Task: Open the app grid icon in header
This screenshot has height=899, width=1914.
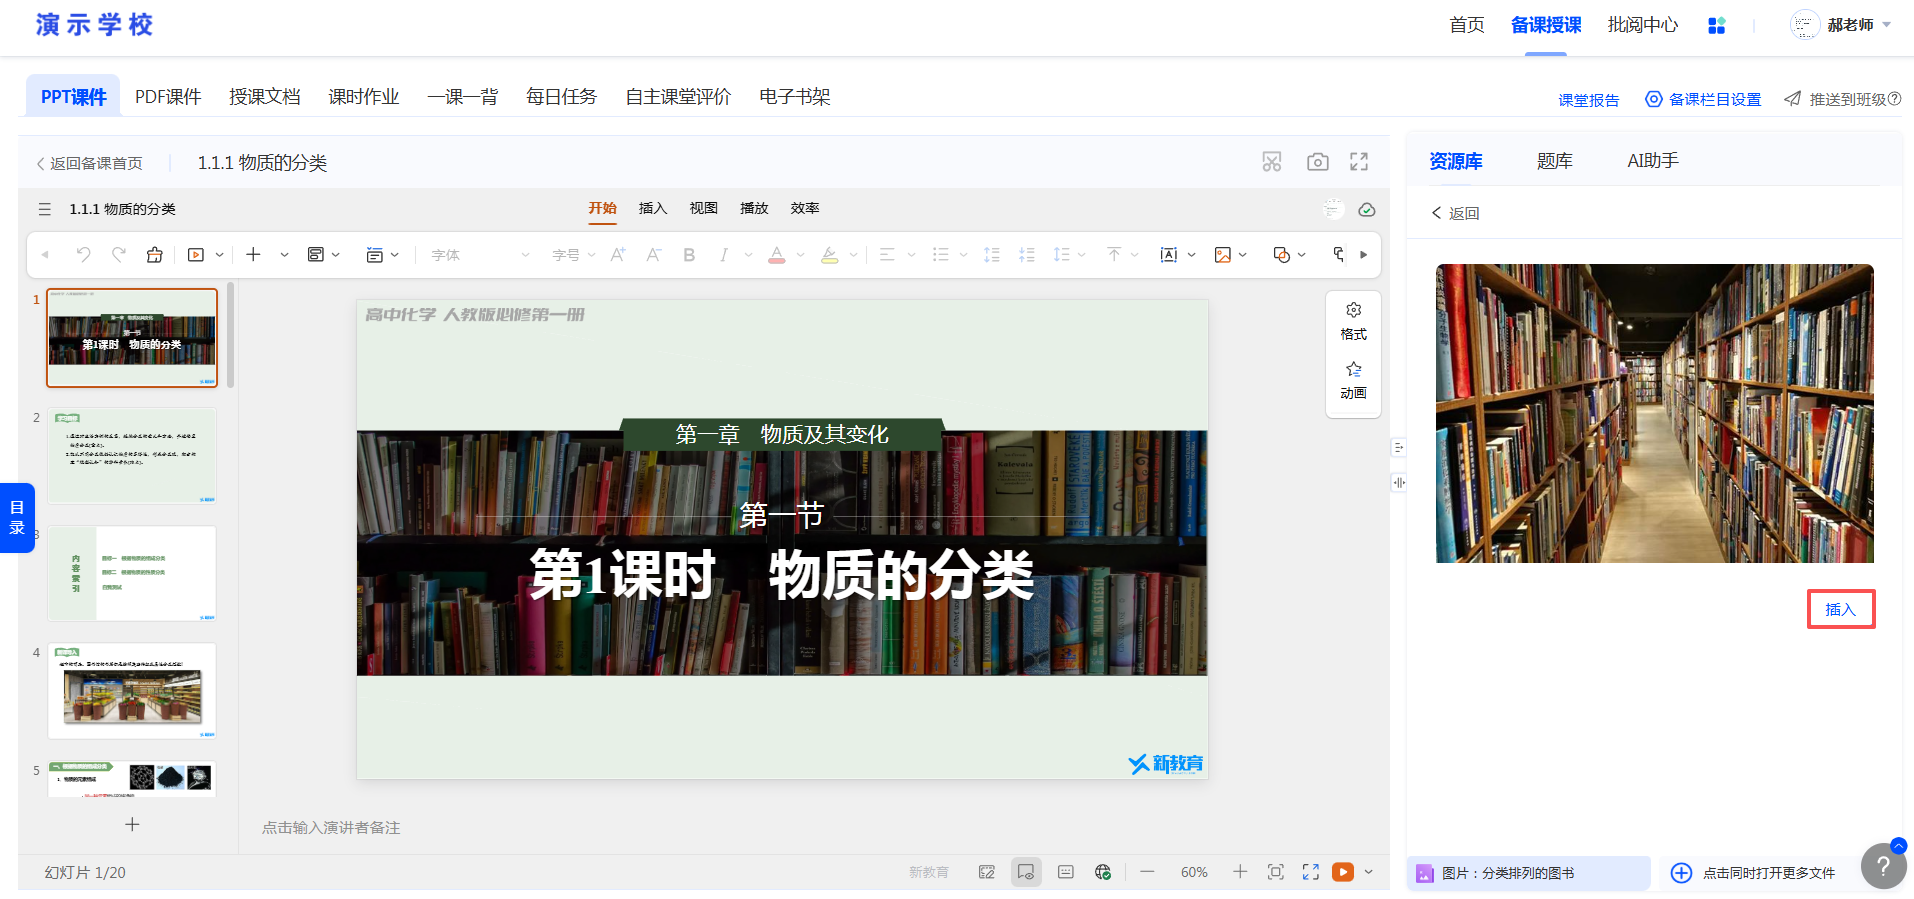Action: [1717, 25]
